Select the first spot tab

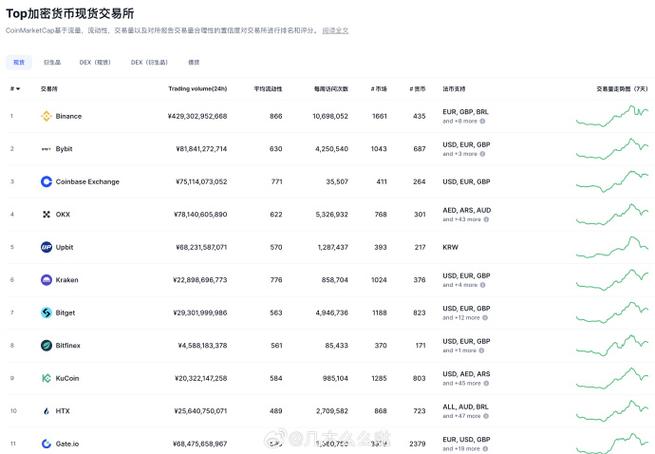[x=19, y=62]
